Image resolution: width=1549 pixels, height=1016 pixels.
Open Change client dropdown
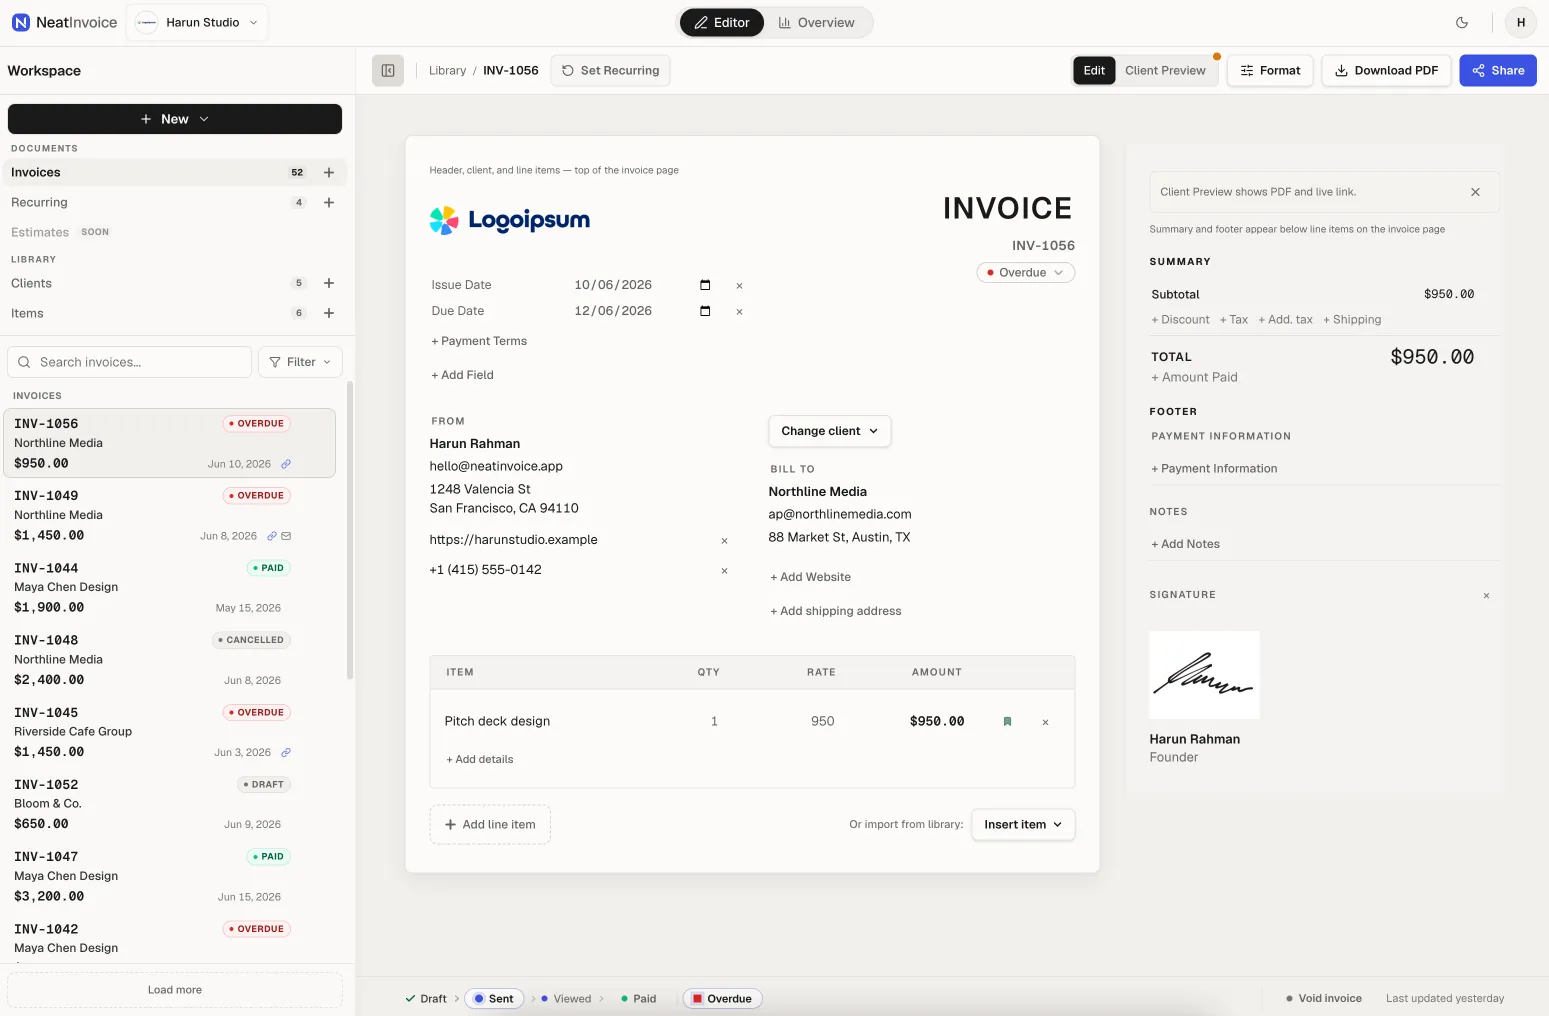pyautogui.click(x=829, y=431)
